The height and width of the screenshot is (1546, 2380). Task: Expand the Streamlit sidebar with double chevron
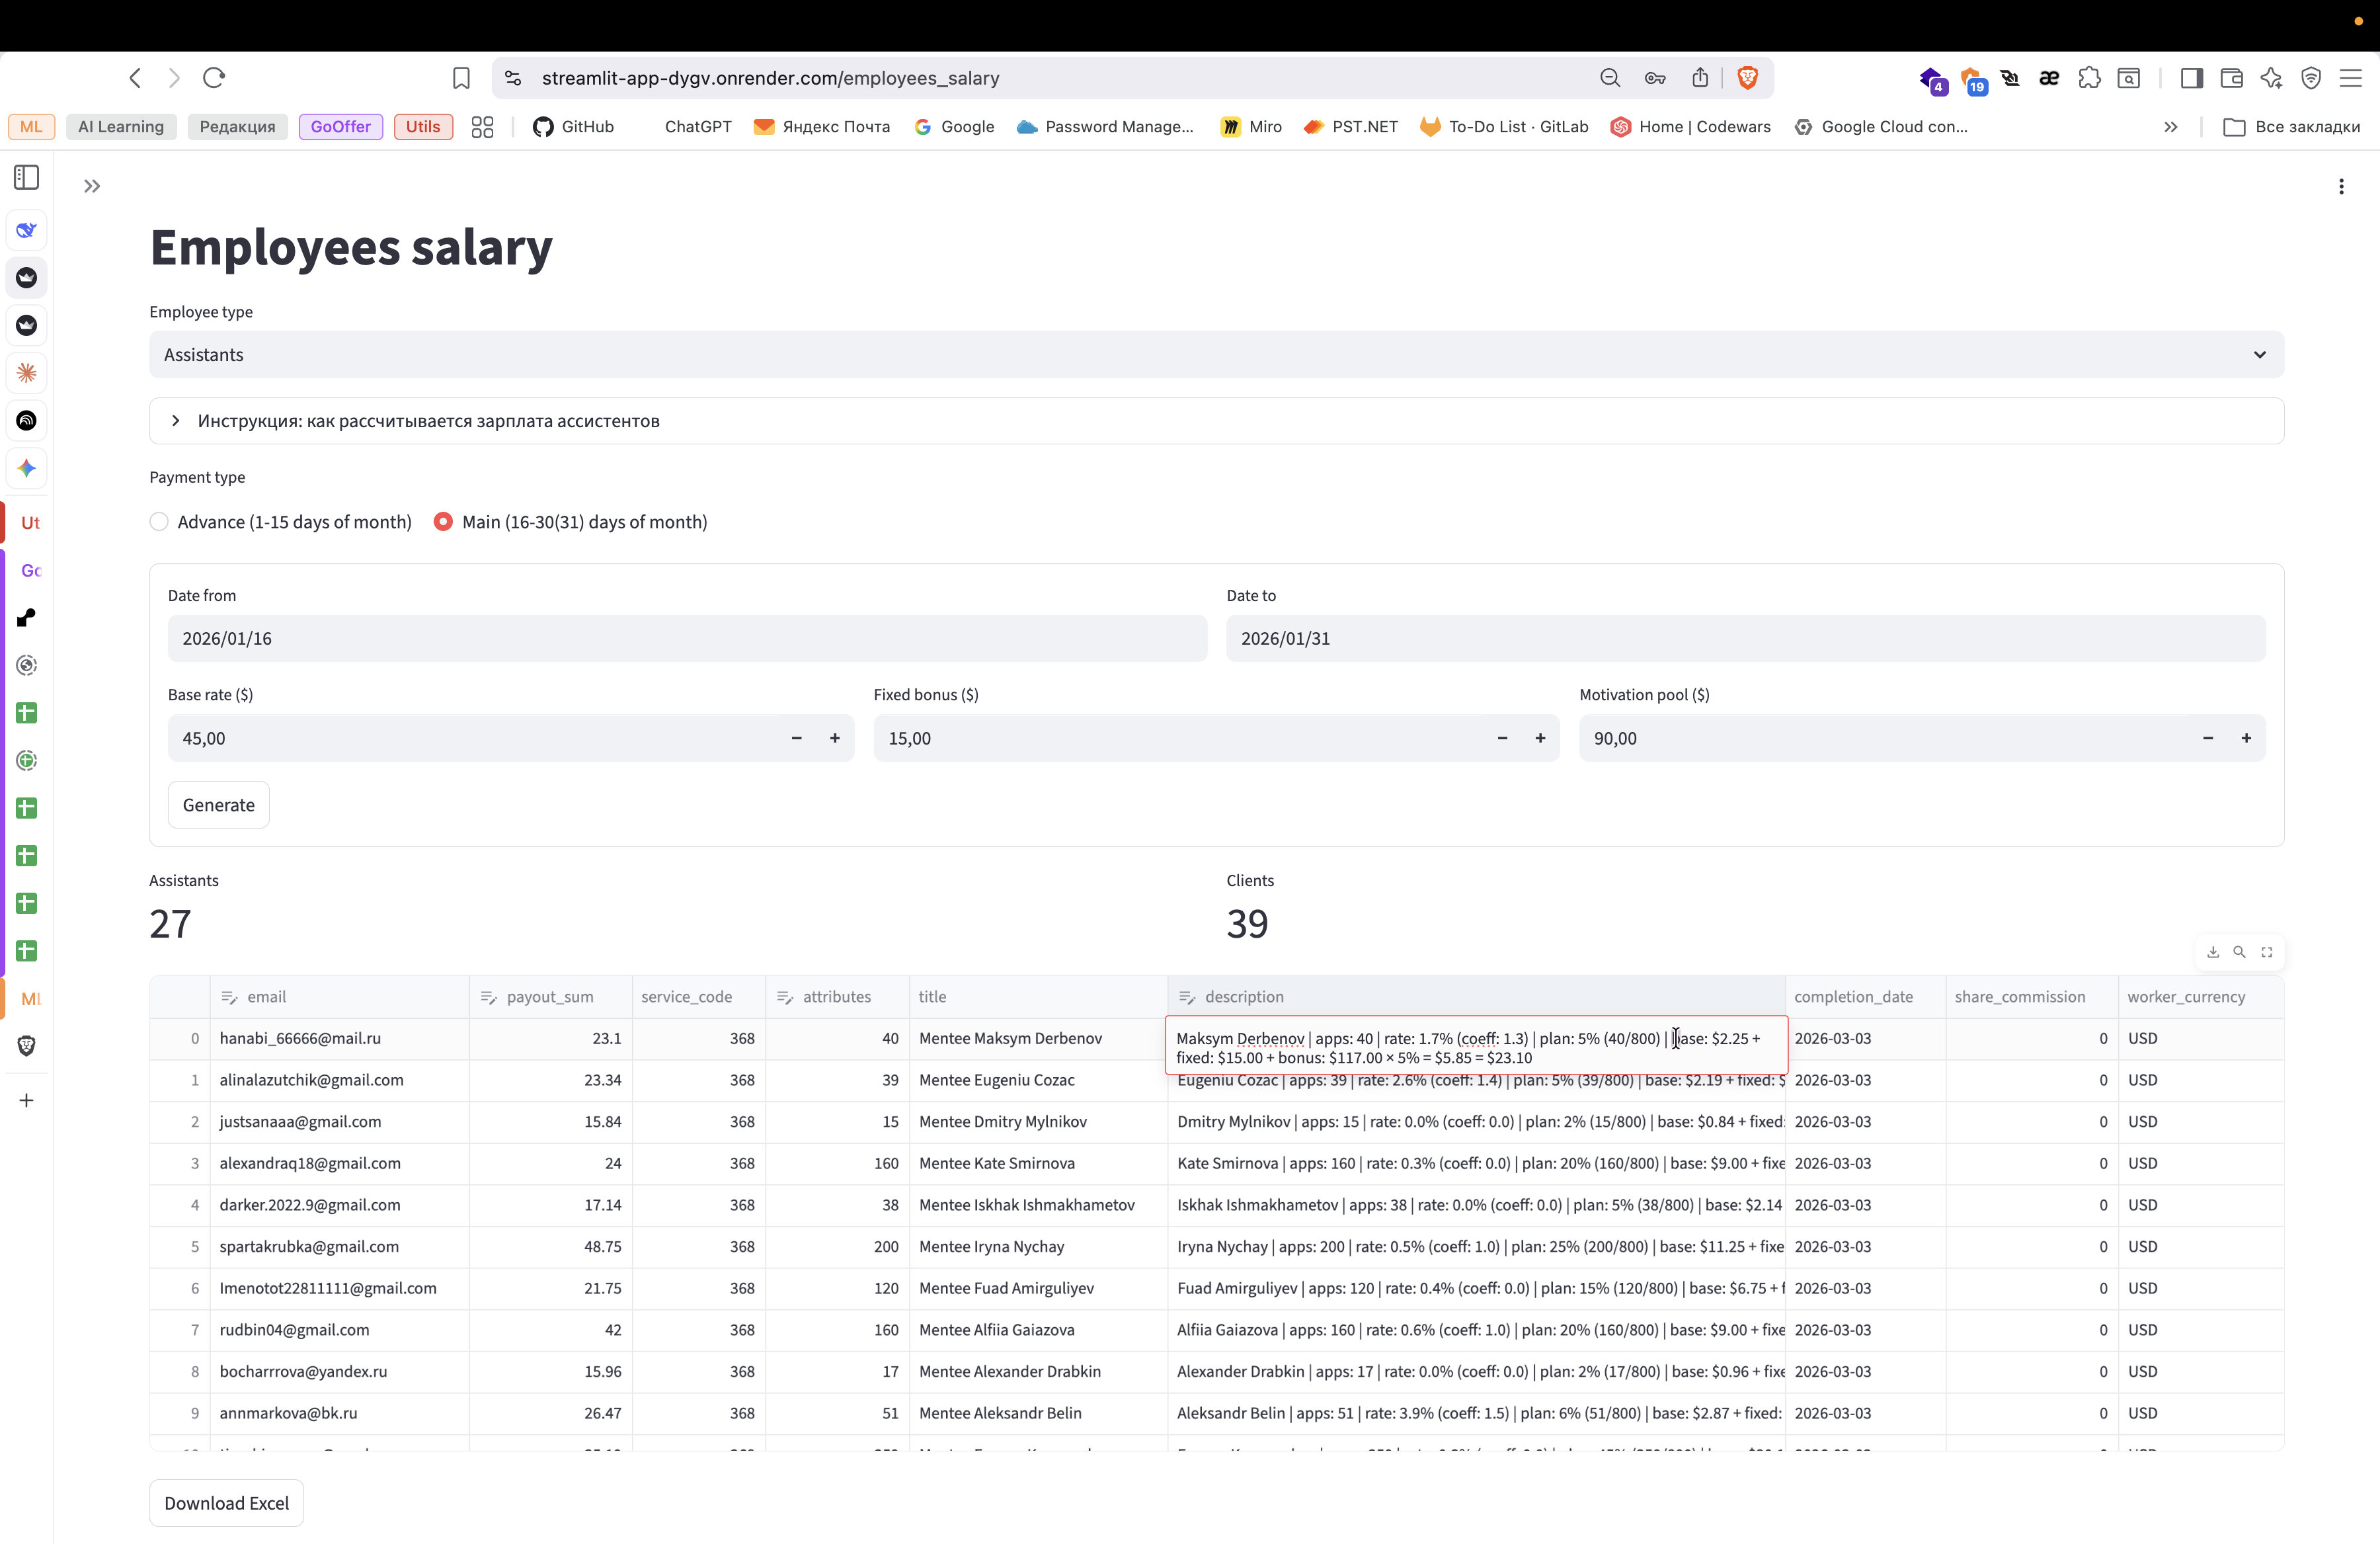[92, 186]
